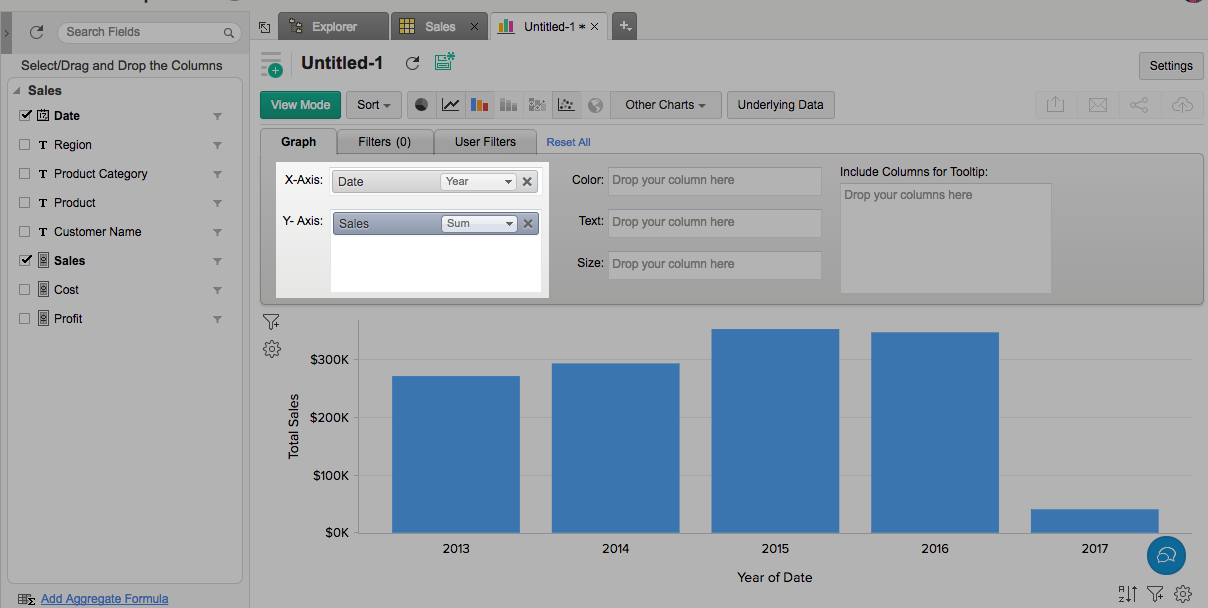Enable the Profit column checkbox
This screenshot has width=1208, height=608.
point(25,319)
